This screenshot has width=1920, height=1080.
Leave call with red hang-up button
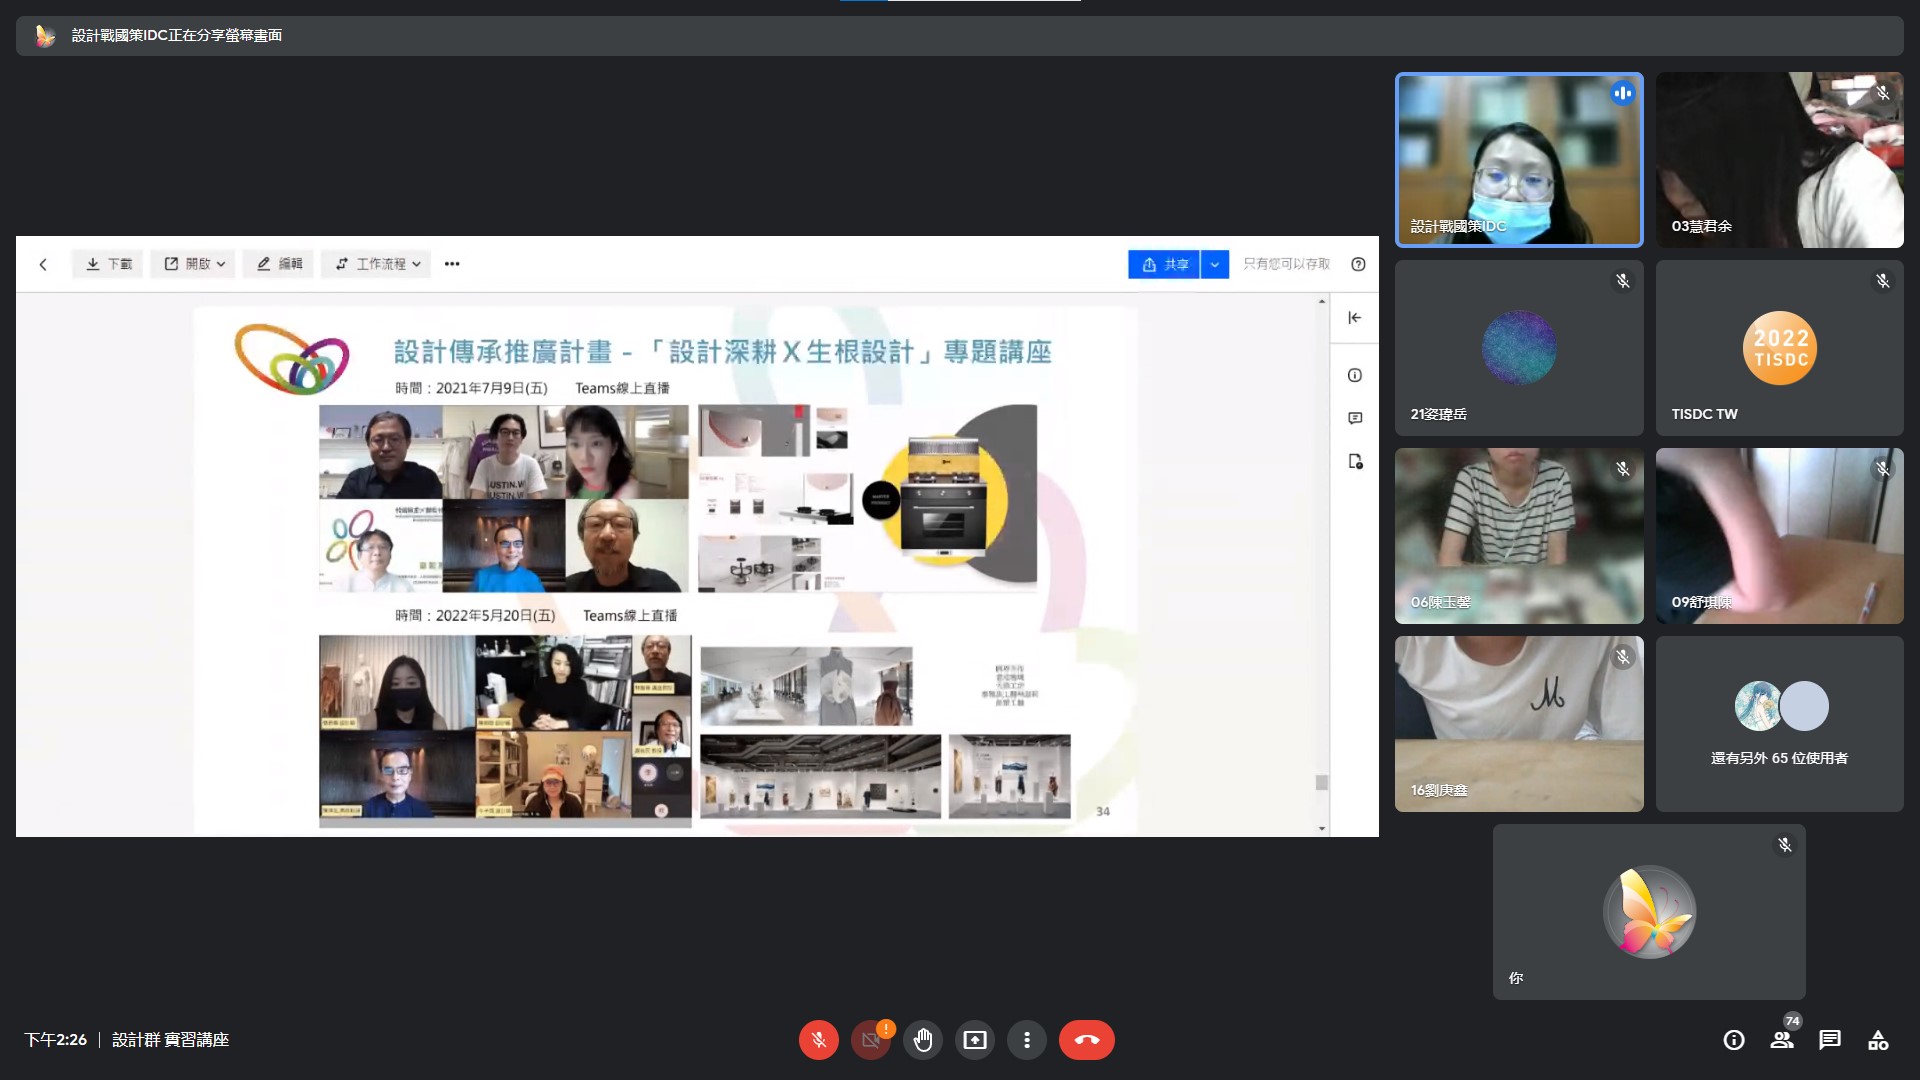pos(1086,1040)
